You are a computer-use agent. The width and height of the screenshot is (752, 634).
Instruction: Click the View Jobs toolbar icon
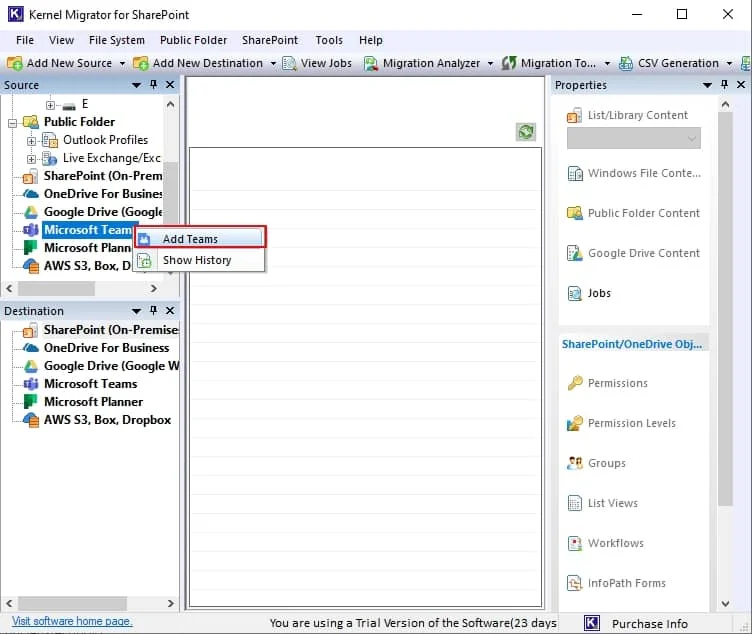(289, 63)
